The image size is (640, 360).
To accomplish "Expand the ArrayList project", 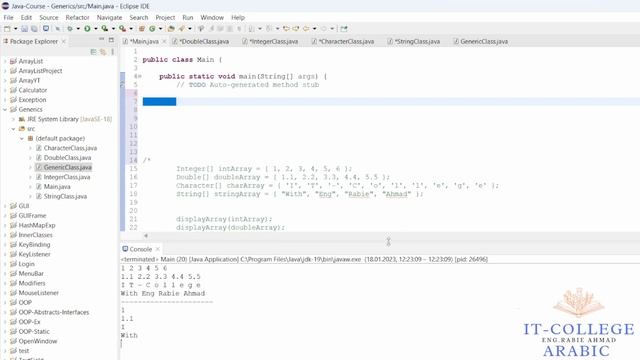I will click(5, 61).
